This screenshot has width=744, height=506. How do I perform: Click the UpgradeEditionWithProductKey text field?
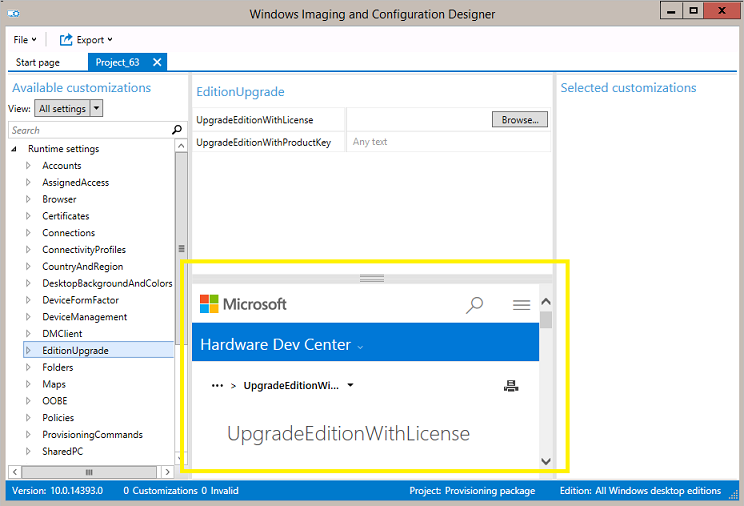point(448,142)
